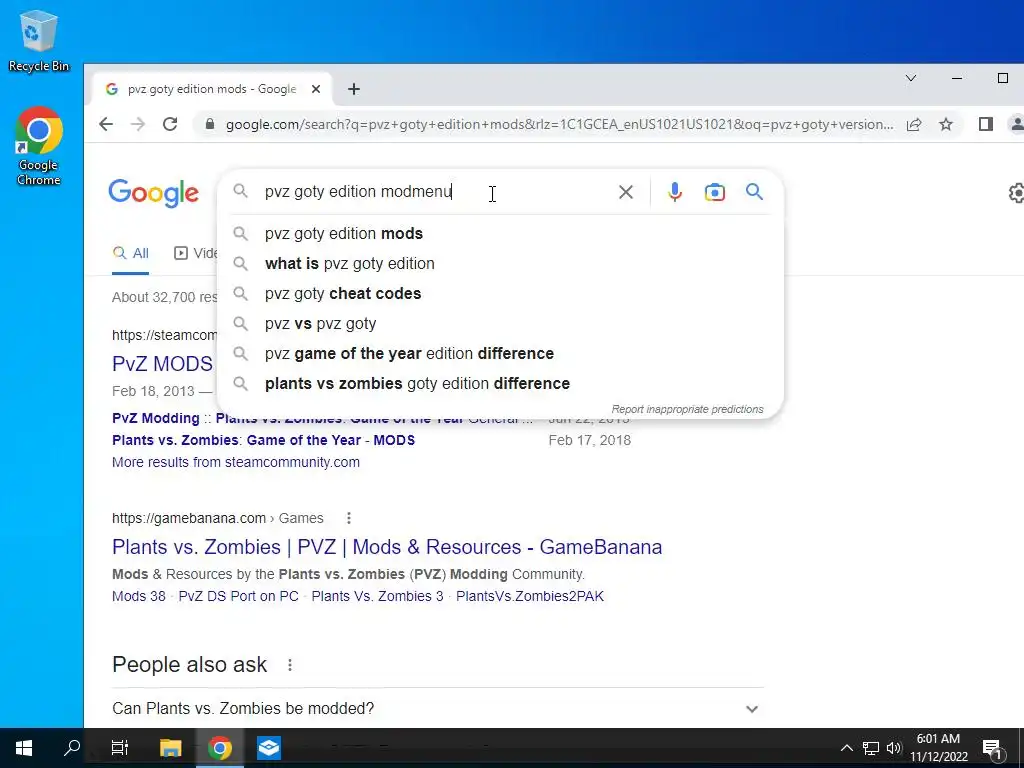Screen dimensions: 1024x768
Task: Choose suggestion 'pvz goty edition mods'
Action: (500, 233)
